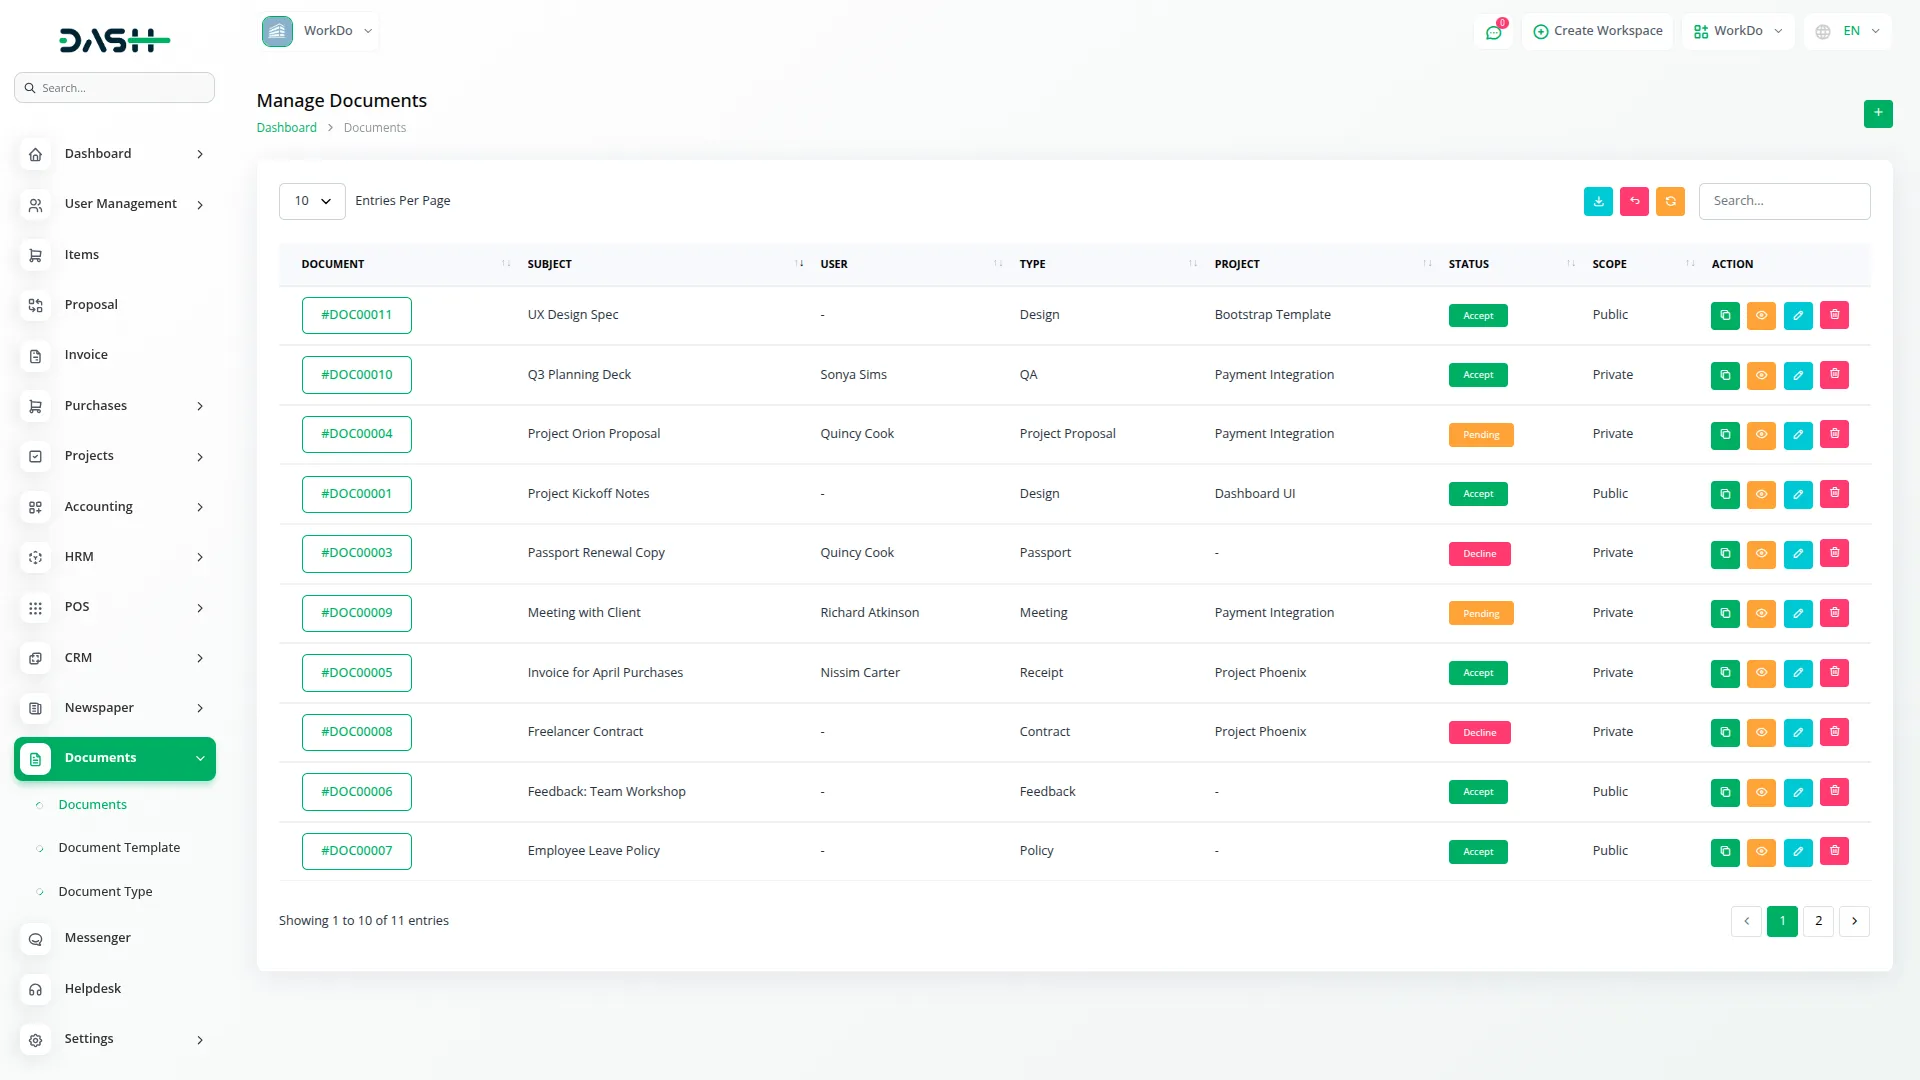Image resolution: width=1920 pixels, height=1080 pixels.
Task: Expand the WorkDo workspace dropdown in the header
Action: tap(1738, 31)
